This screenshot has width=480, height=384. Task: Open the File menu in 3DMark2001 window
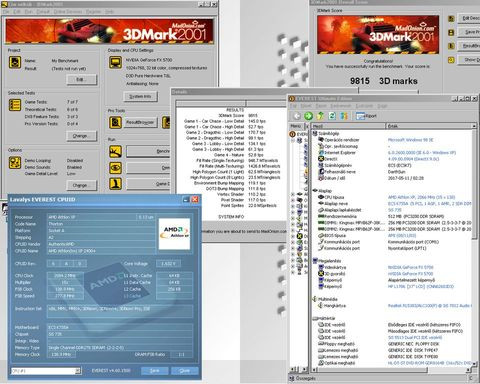coord(6,12)
